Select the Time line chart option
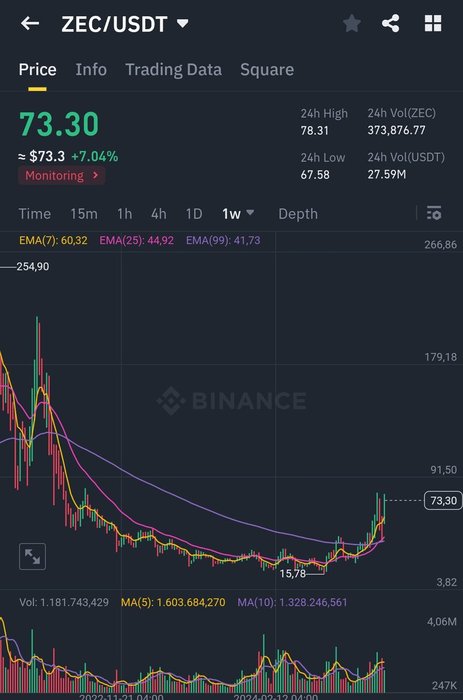The width and height of the screenshot is (463, 700). point(34,214)
